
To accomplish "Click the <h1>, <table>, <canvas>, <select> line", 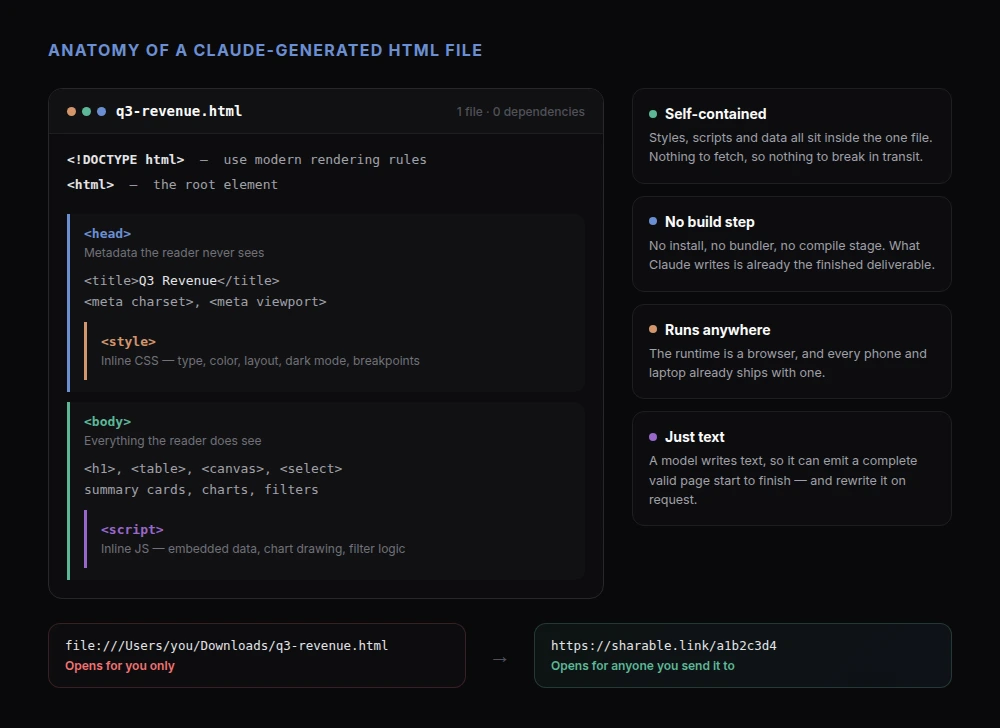I will 213,469.
